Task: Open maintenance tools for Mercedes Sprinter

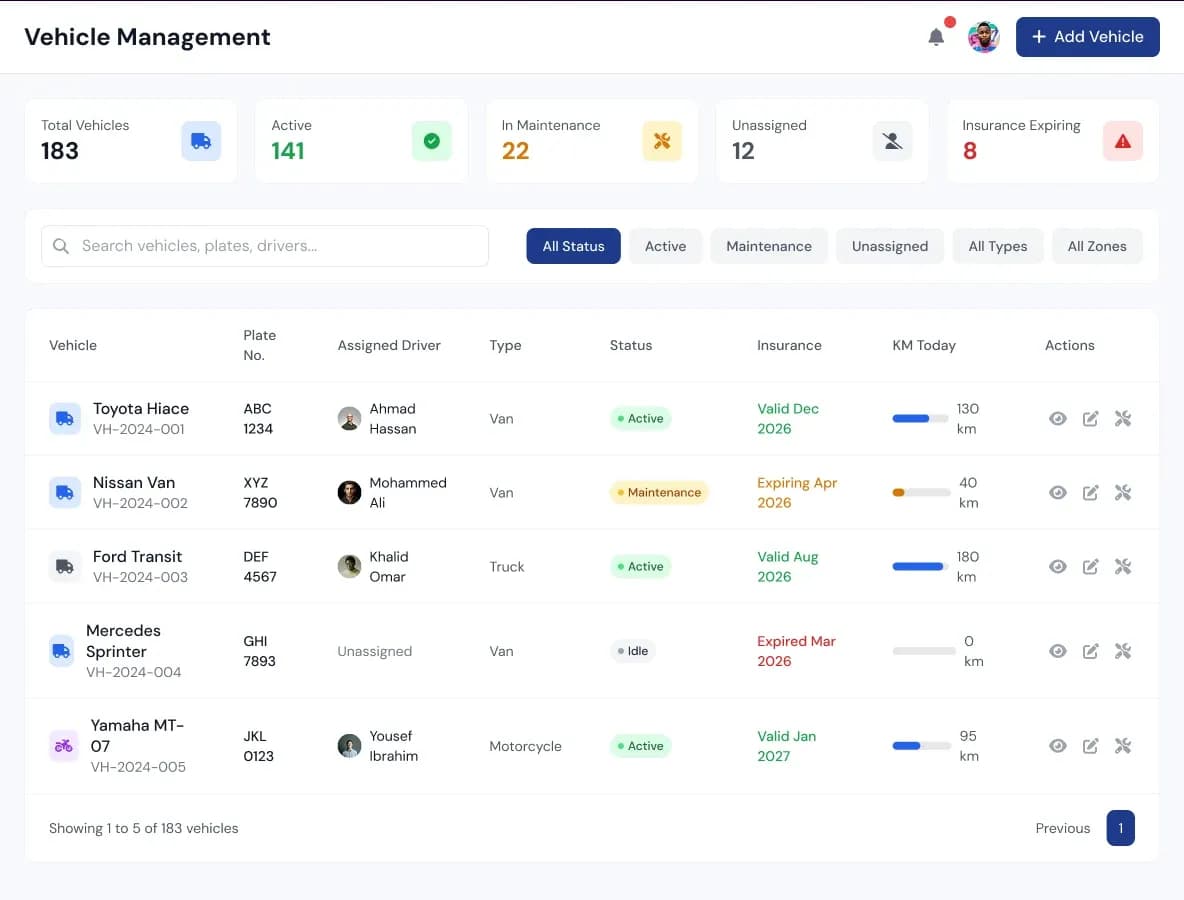Action: point(1122,651)
